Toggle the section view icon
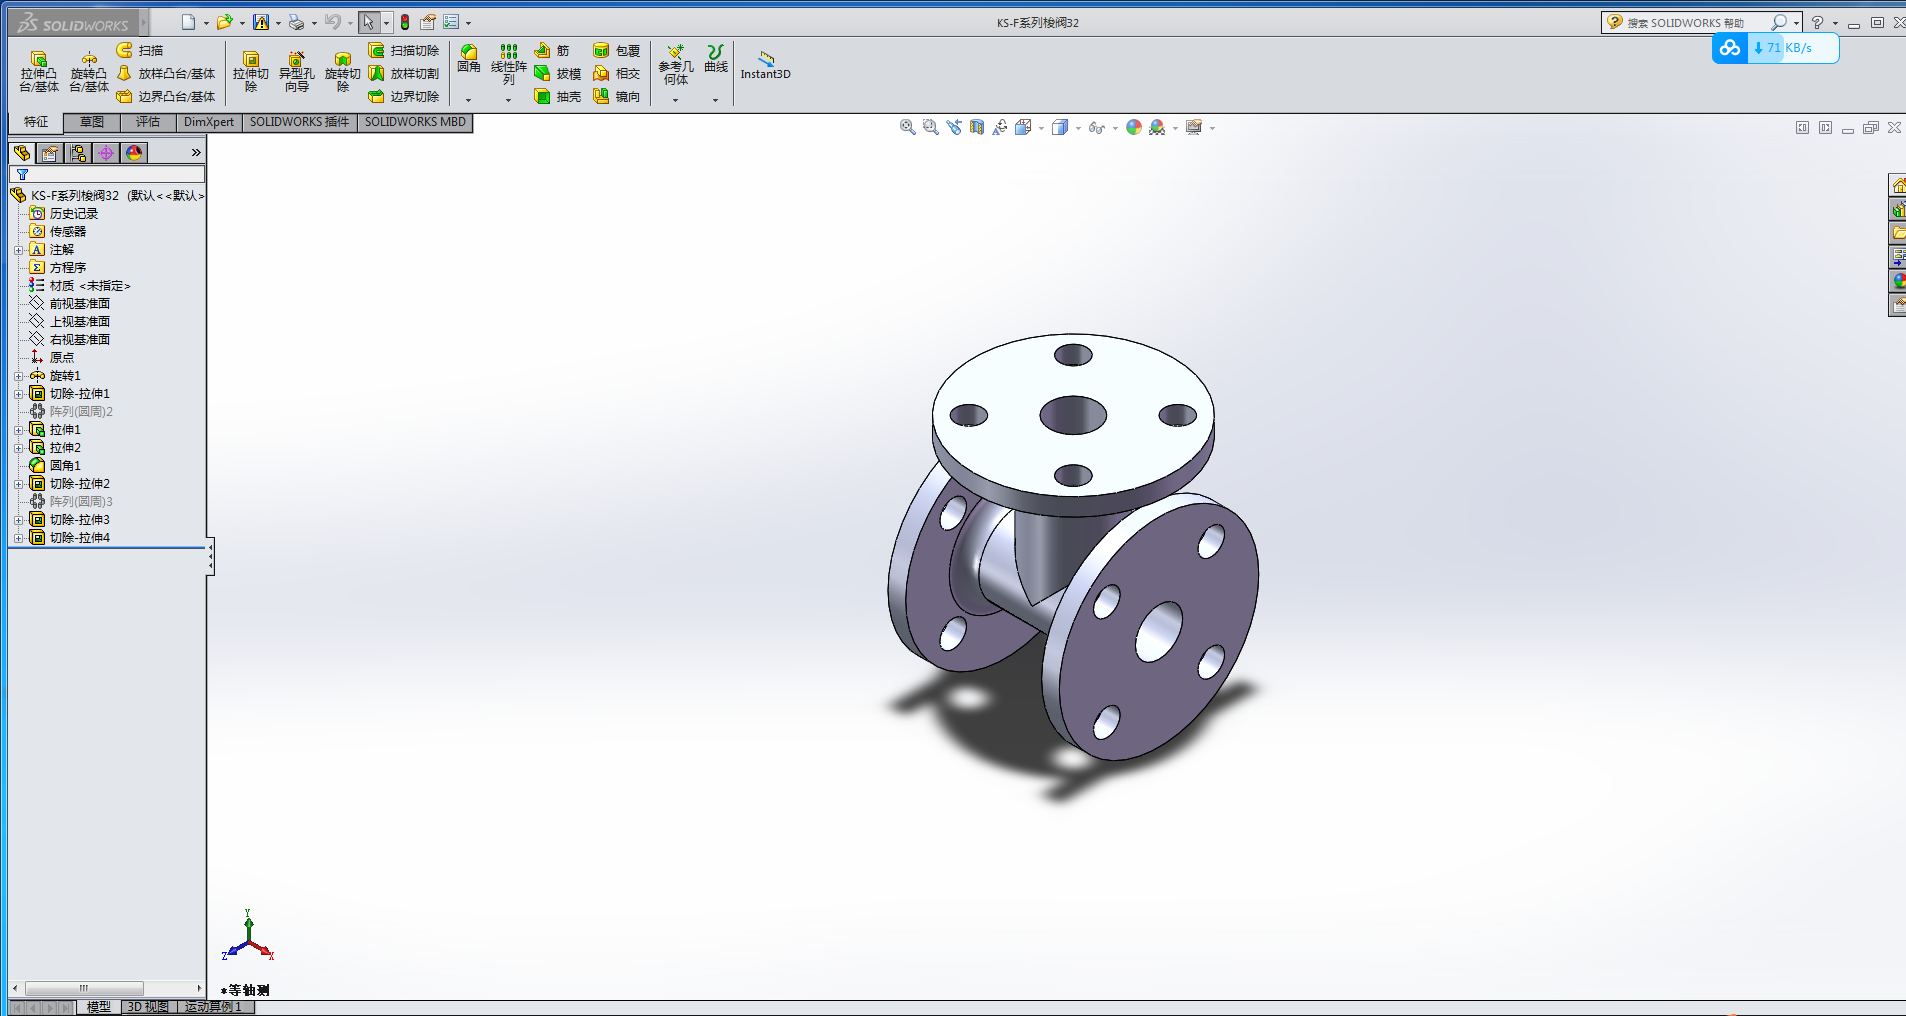1906x1016 pixels. tap(977, 127)
